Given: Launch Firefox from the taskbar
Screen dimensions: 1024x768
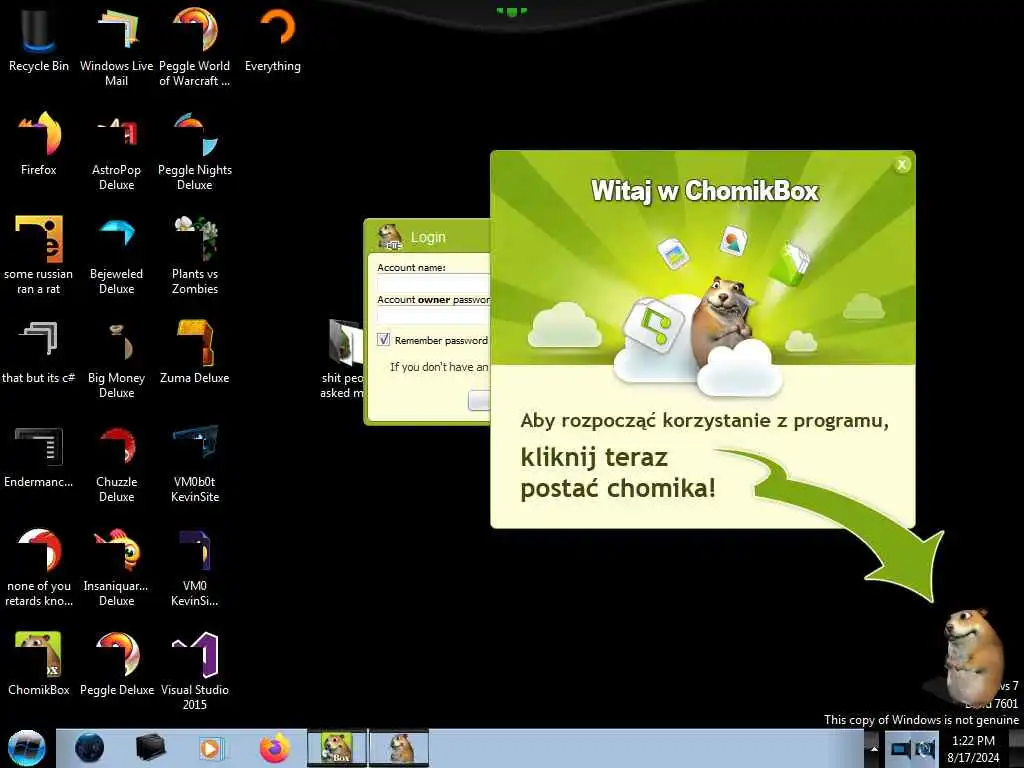Looking at the screenshot, I should 274,748.
